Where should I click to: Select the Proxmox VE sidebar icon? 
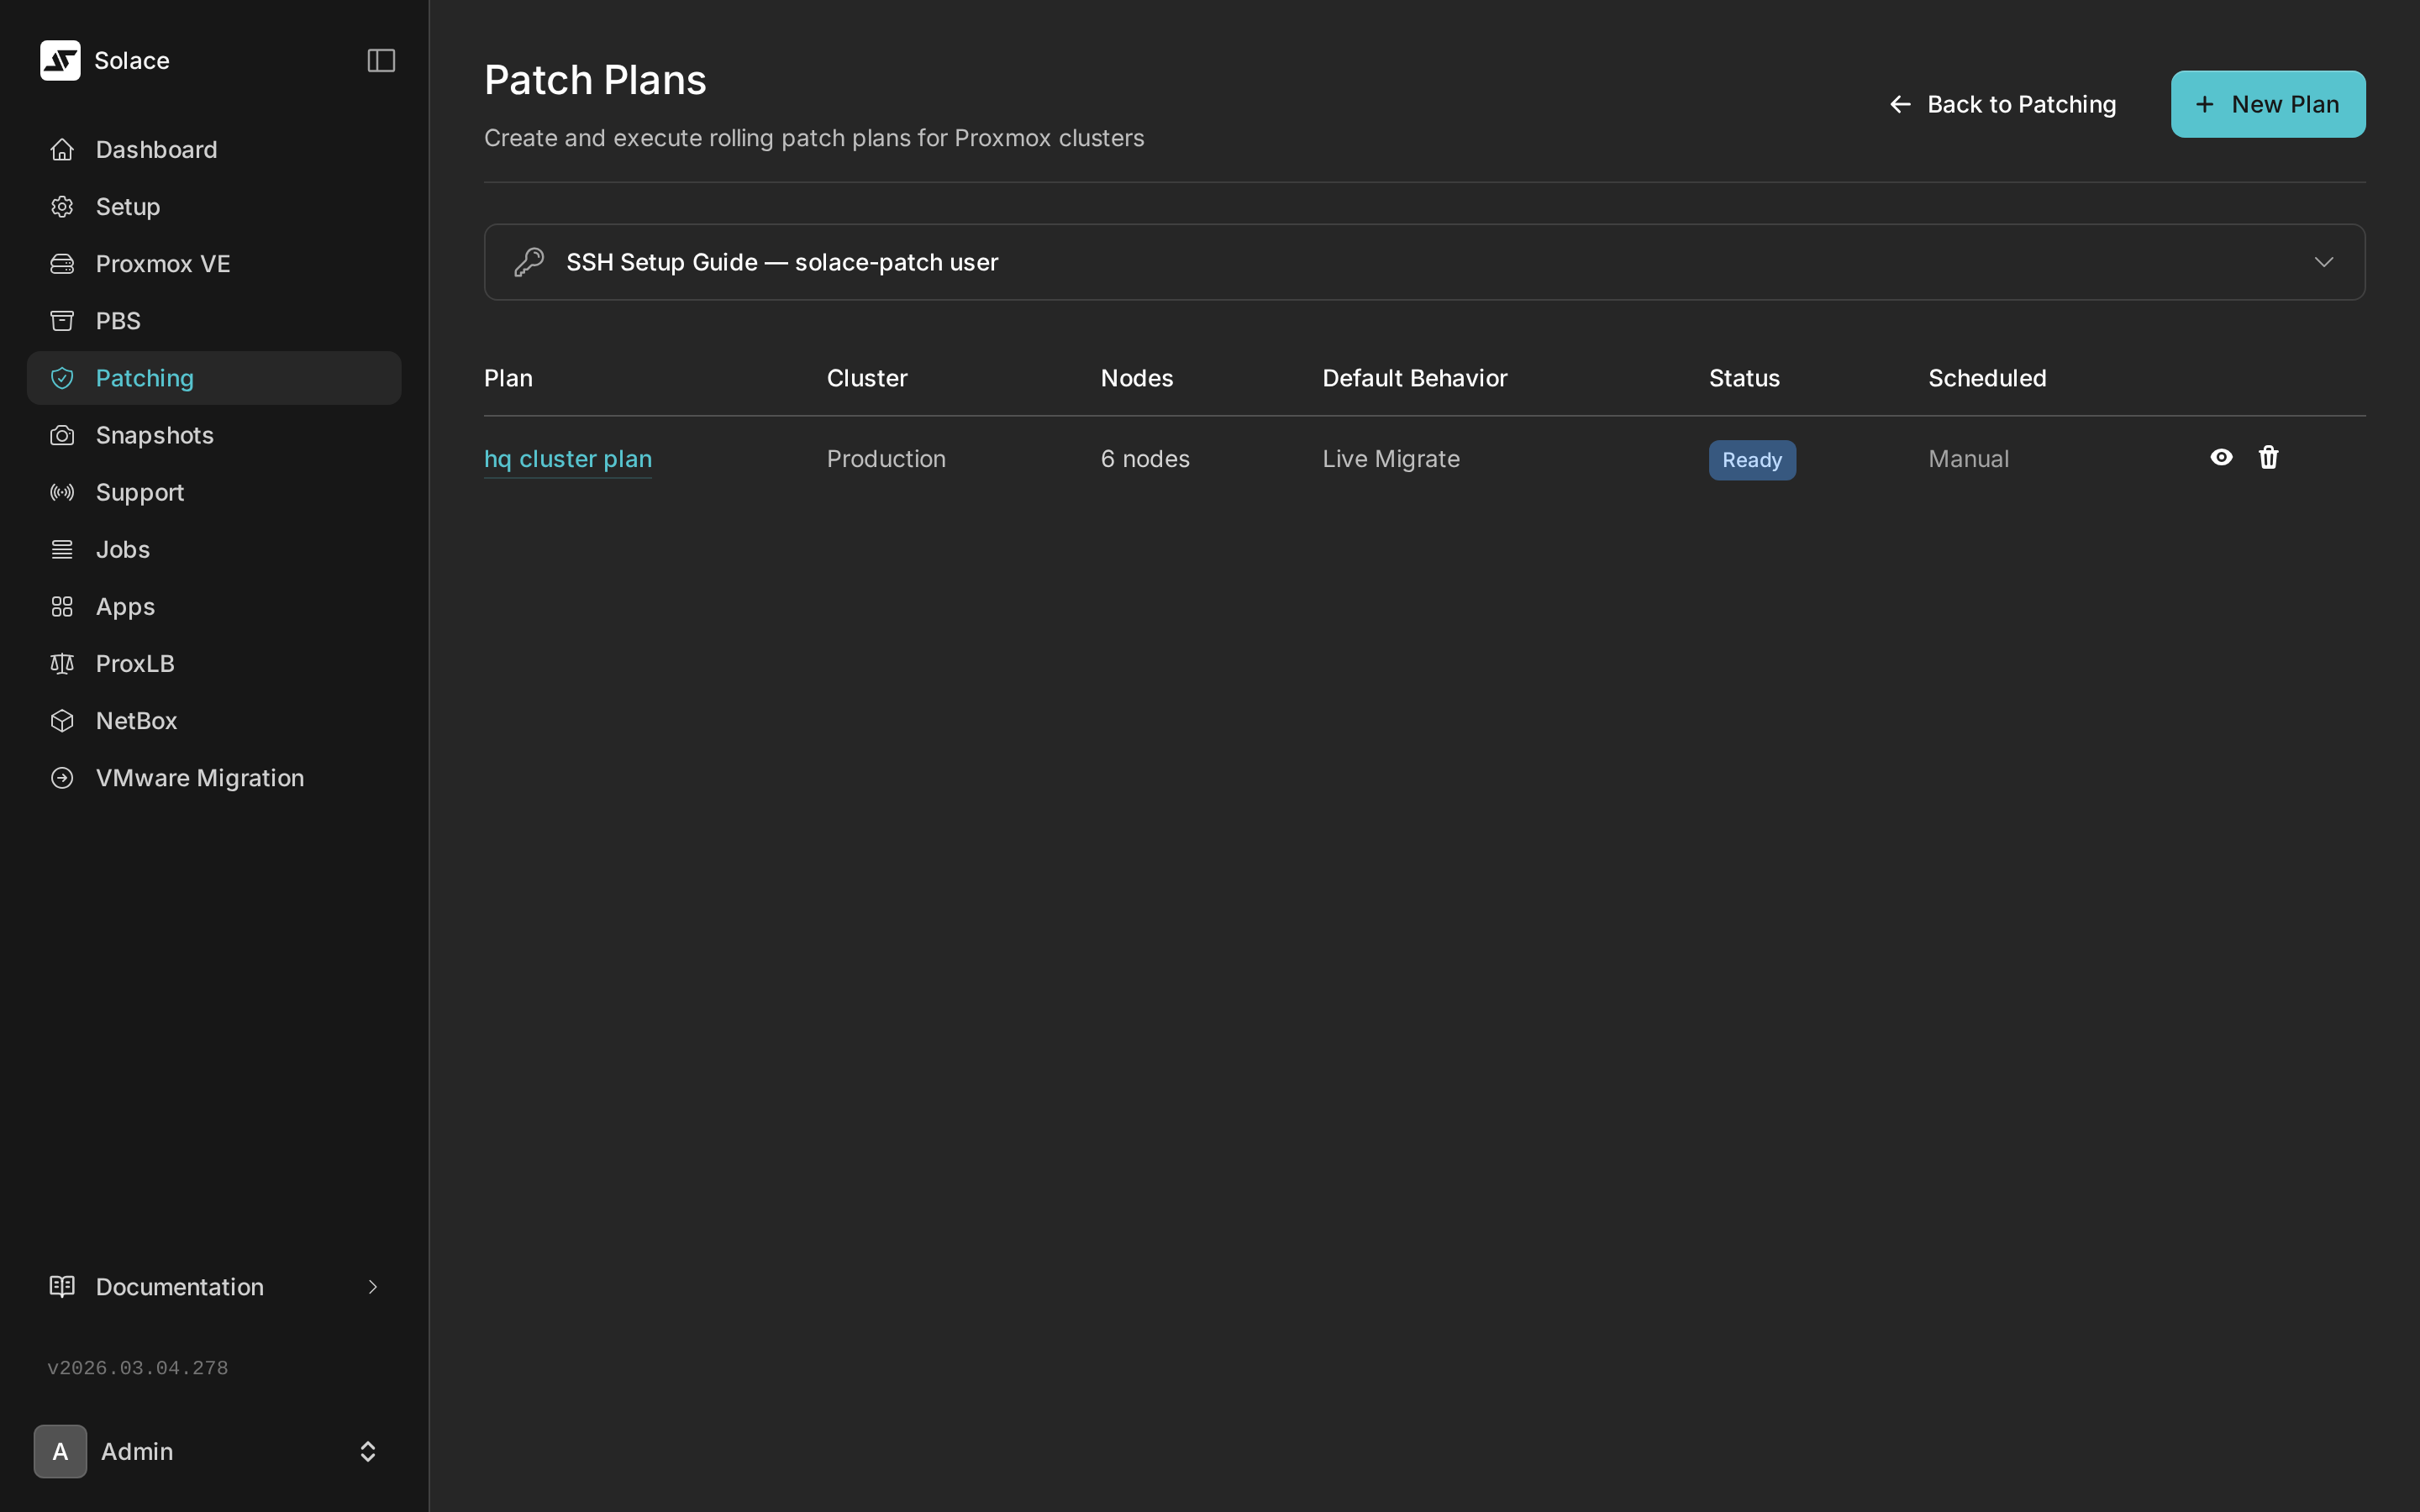(x=61, y=263)
